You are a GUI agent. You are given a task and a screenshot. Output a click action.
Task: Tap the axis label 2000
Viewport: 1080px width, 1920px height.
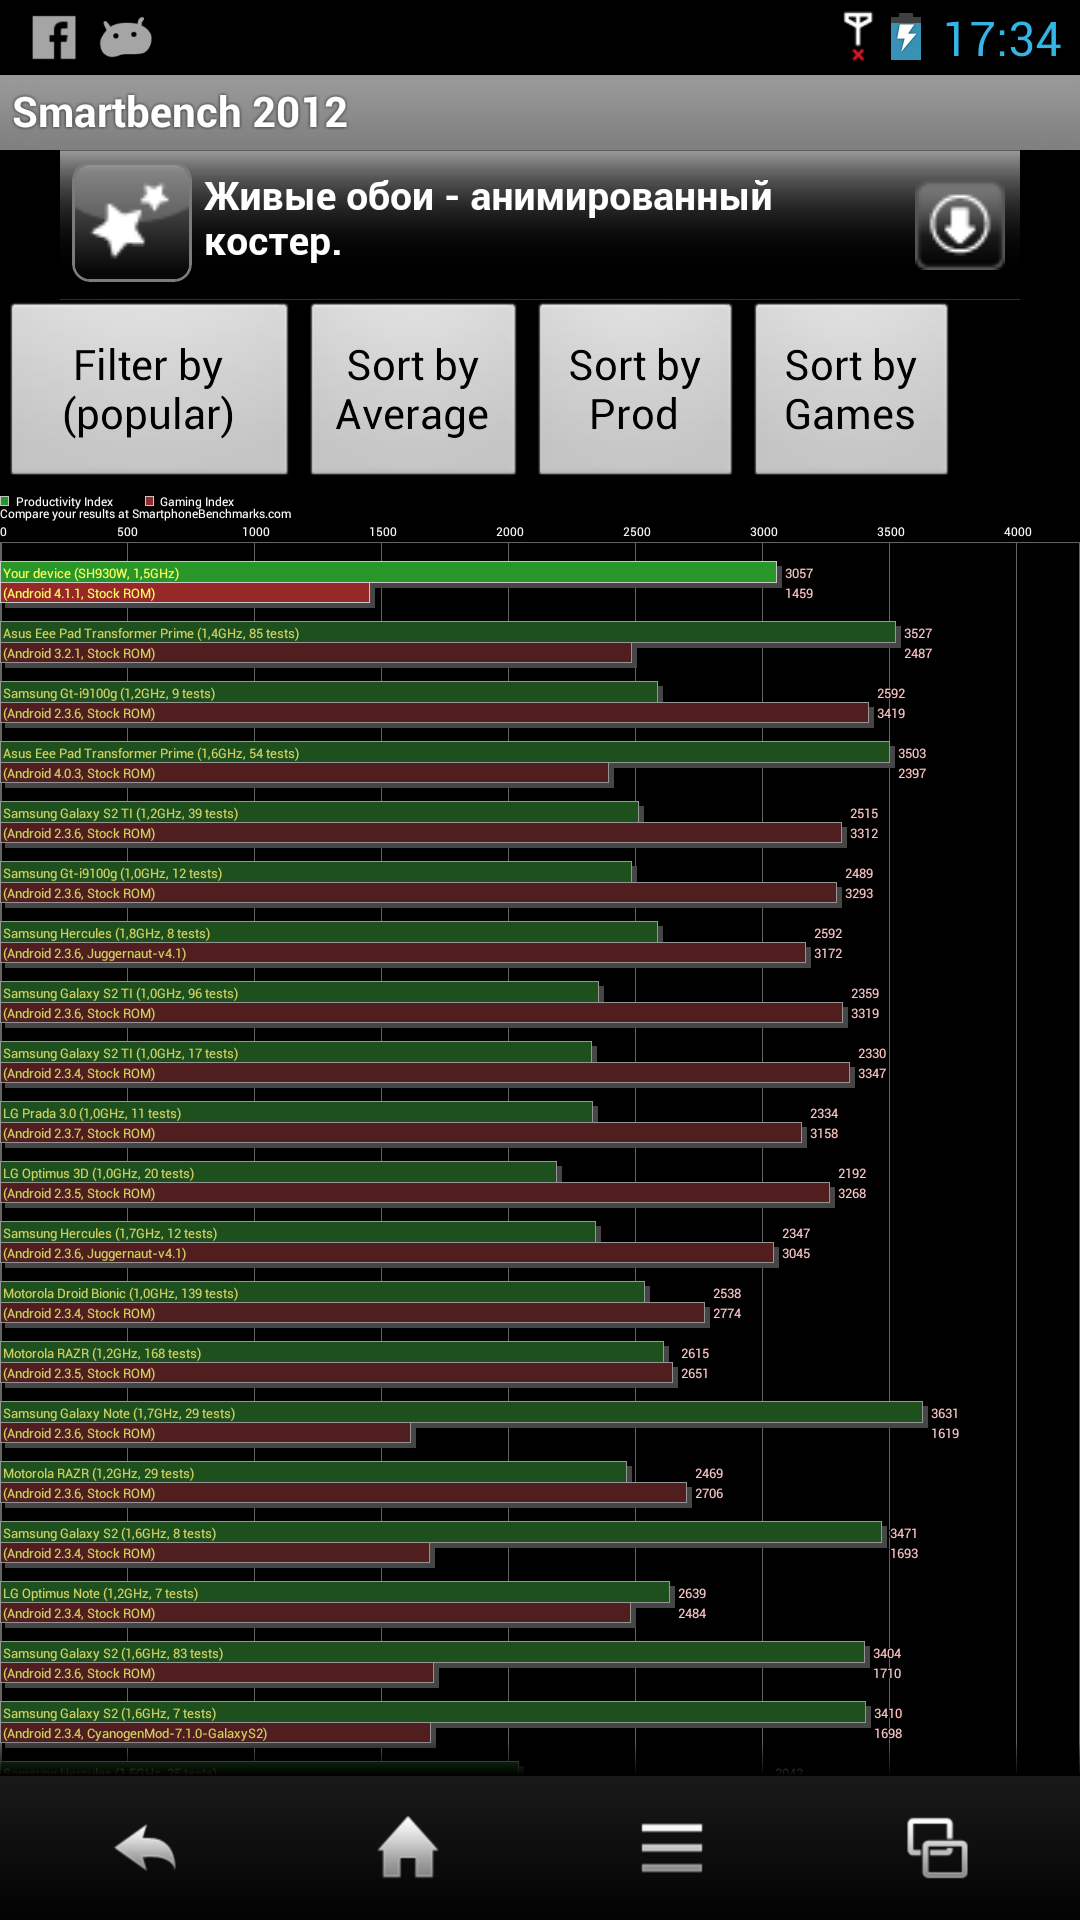(x=510, y=532)
